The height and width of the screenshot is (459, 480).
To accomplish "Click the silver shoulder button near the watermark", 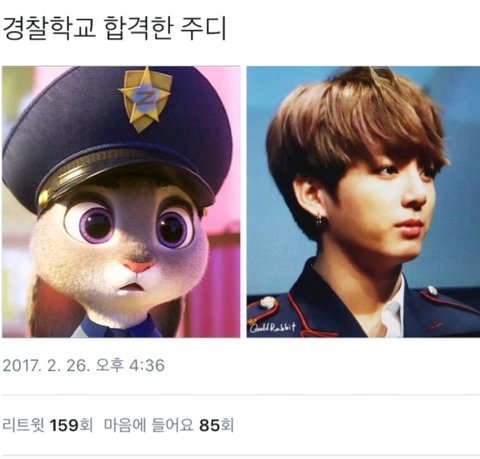I will click(x=267, y=303).
